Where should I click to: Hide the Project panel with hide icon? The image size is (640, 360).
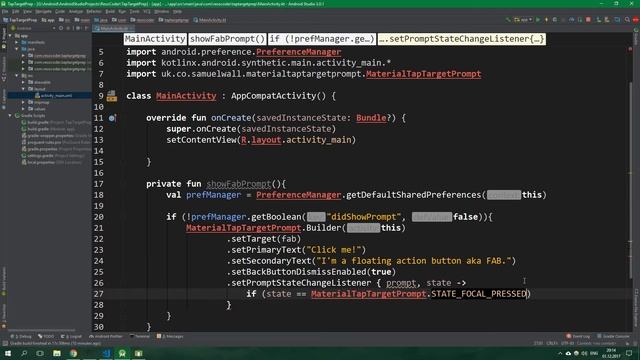87,28
